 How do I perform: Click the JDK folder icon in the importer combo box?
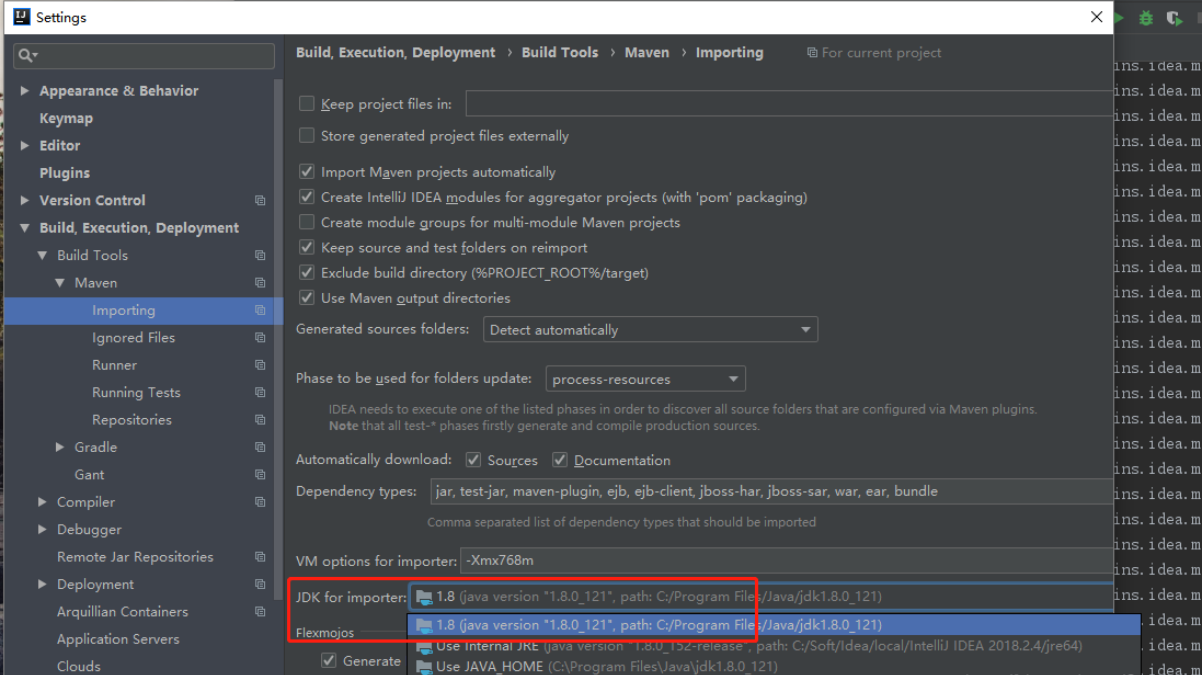tap(424, 597)
